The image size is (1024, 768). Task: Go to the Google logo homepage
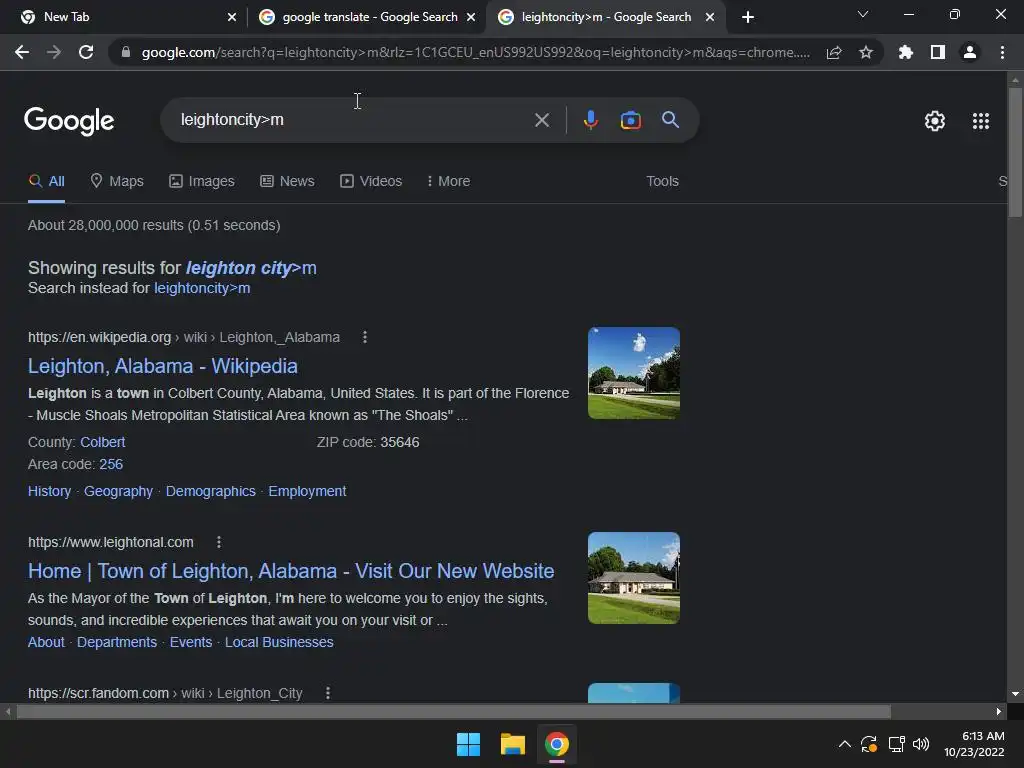pos(69,121)
